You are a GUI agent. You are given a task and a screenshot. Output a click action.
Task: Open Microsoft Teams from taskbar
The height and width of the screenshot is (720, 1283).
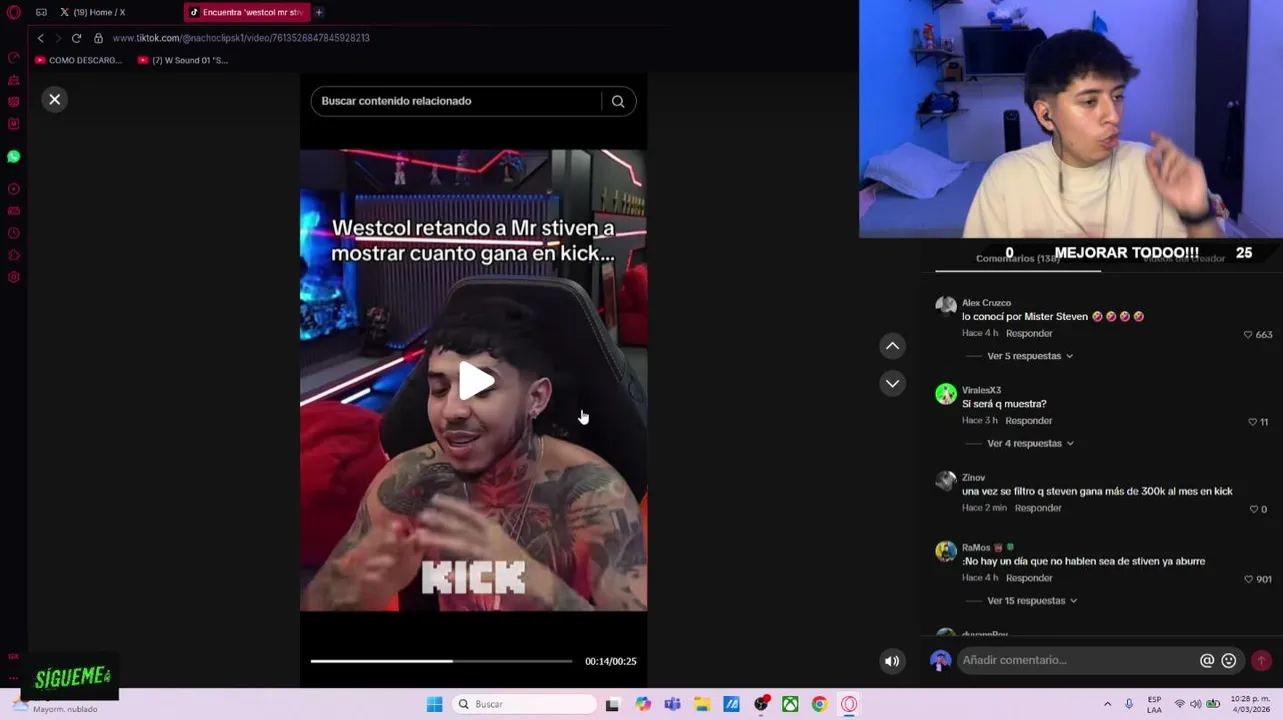672,704
